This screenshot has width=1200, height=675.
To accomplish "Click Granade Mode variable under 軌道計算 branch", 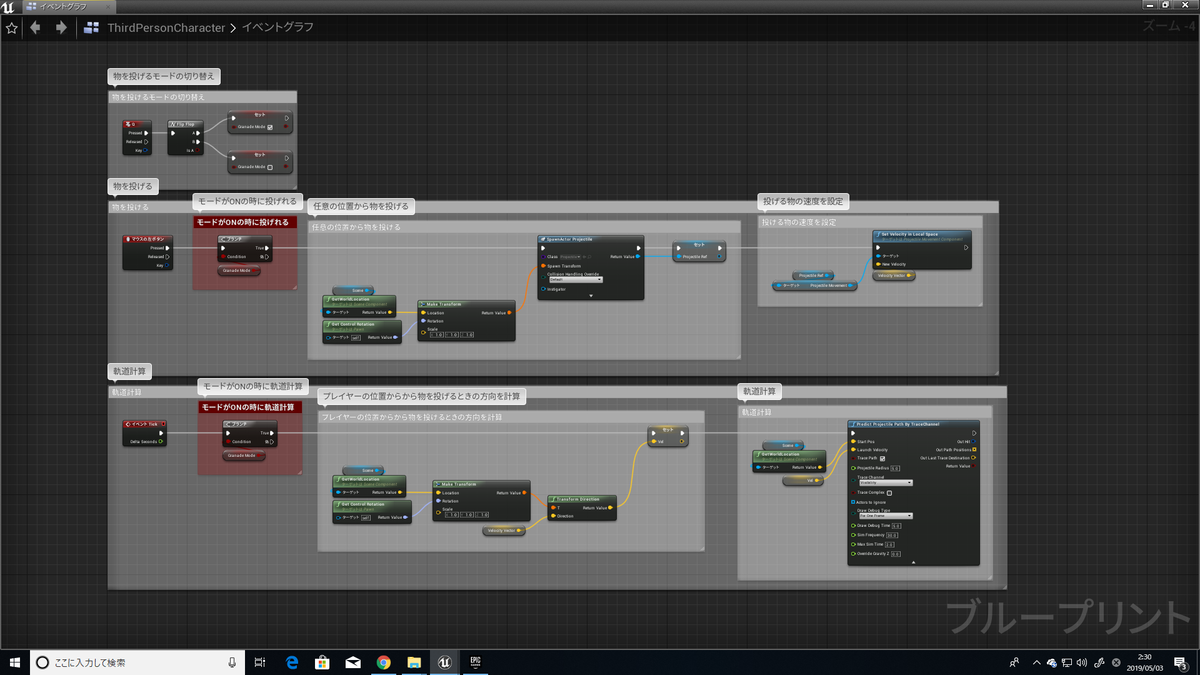I will tap(245, 455).
